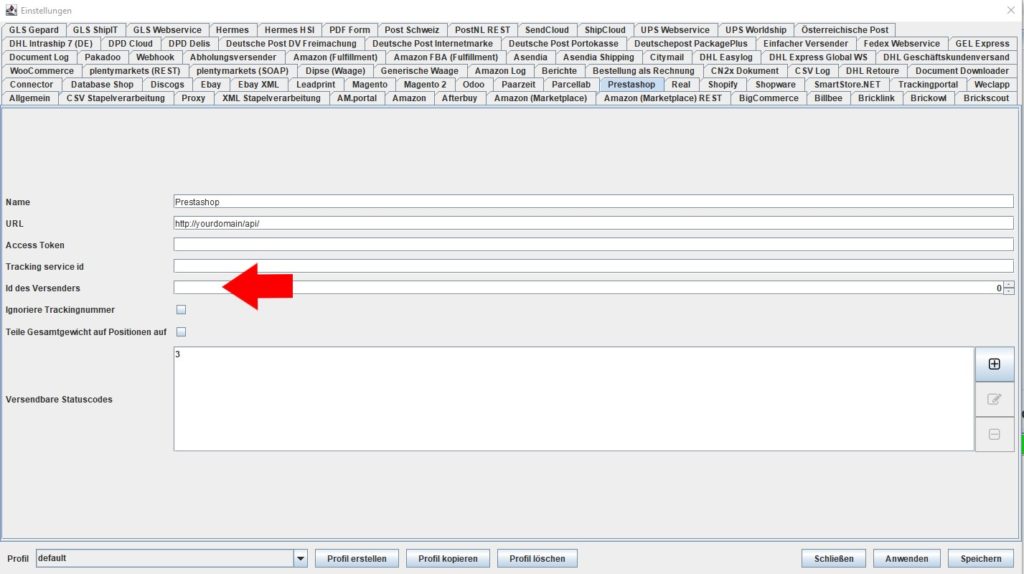Open the SmartStore.NET tab

point(847,84)
